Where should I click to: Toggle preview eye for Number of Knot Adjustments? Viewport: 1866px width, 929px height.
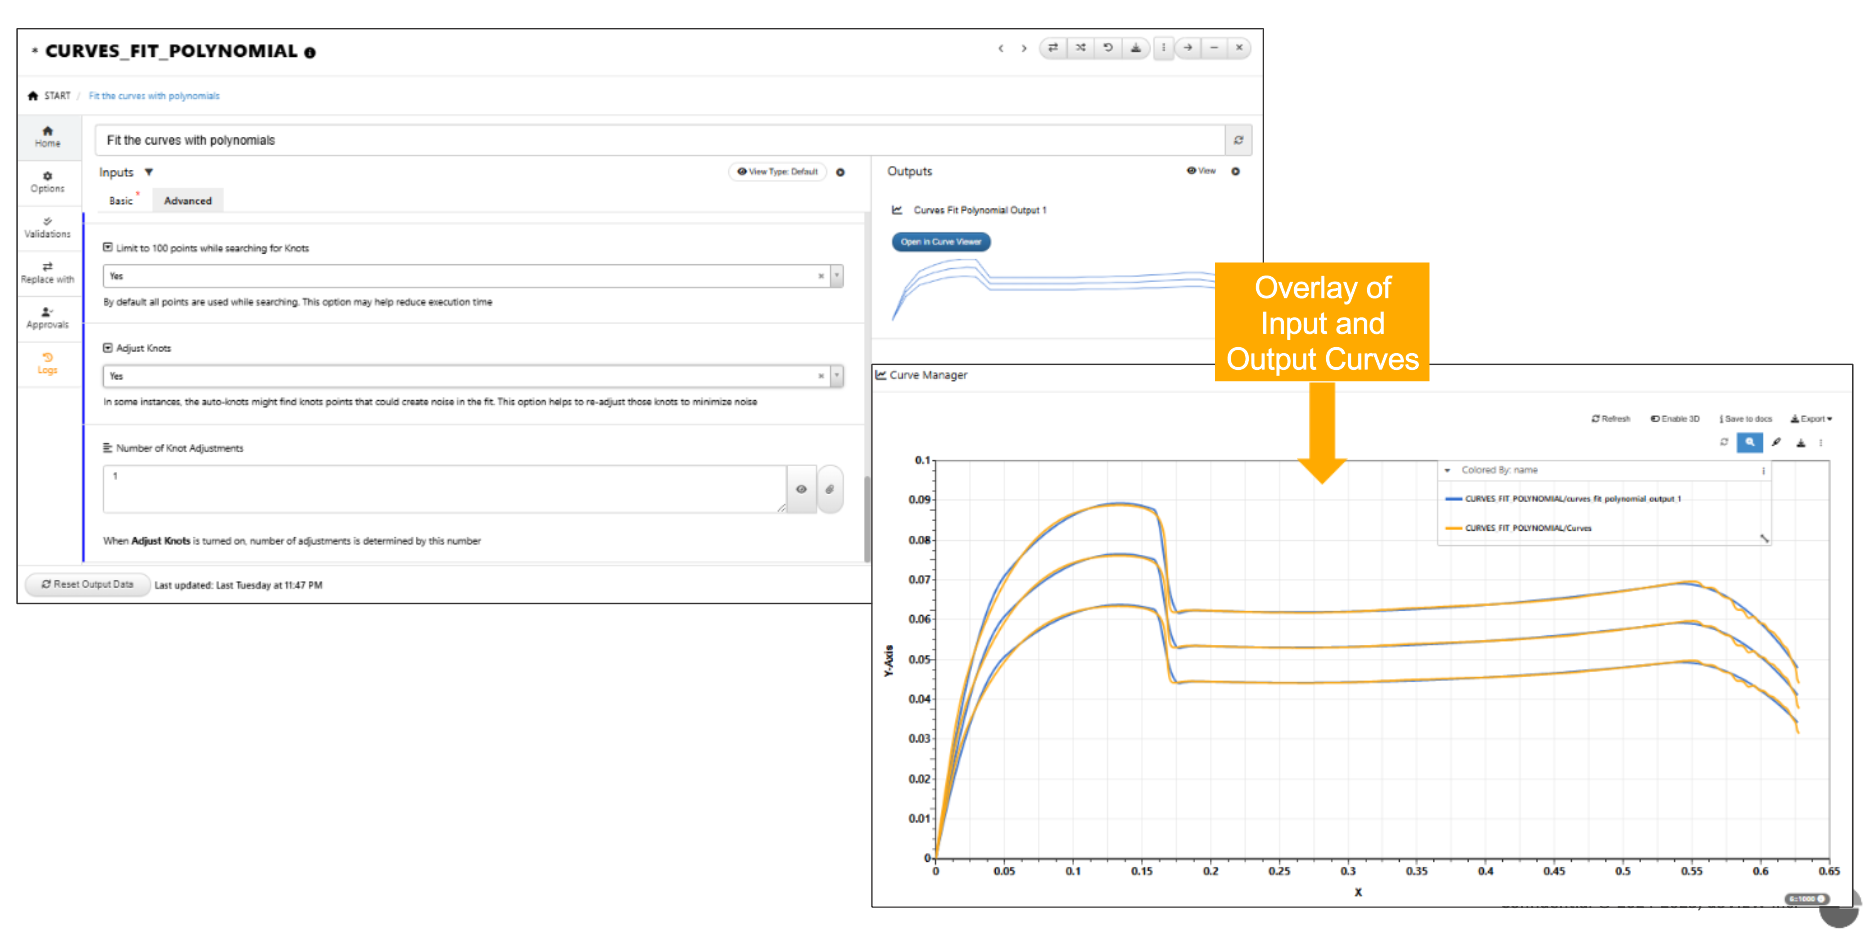pos(801,489)
